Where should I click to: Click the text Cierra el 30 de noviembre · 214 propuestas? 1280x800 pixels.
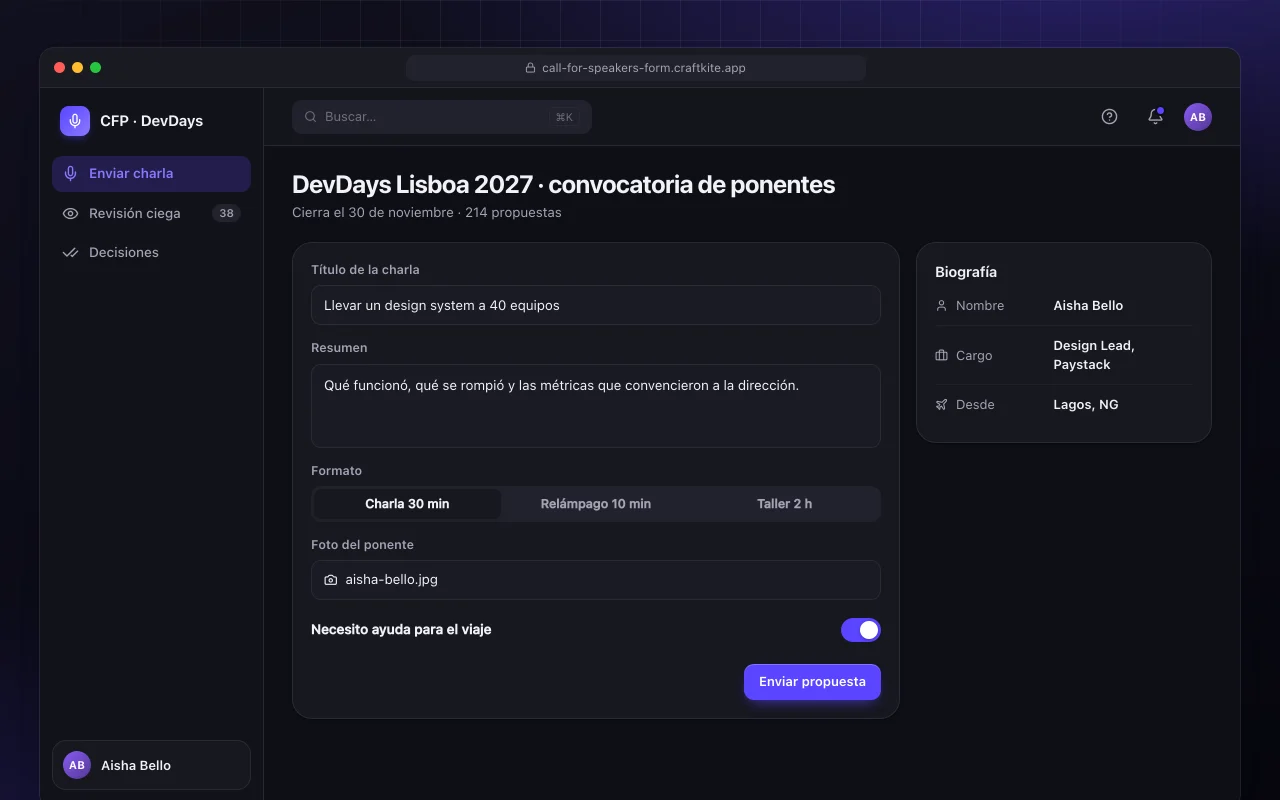(x=427, y=213)
